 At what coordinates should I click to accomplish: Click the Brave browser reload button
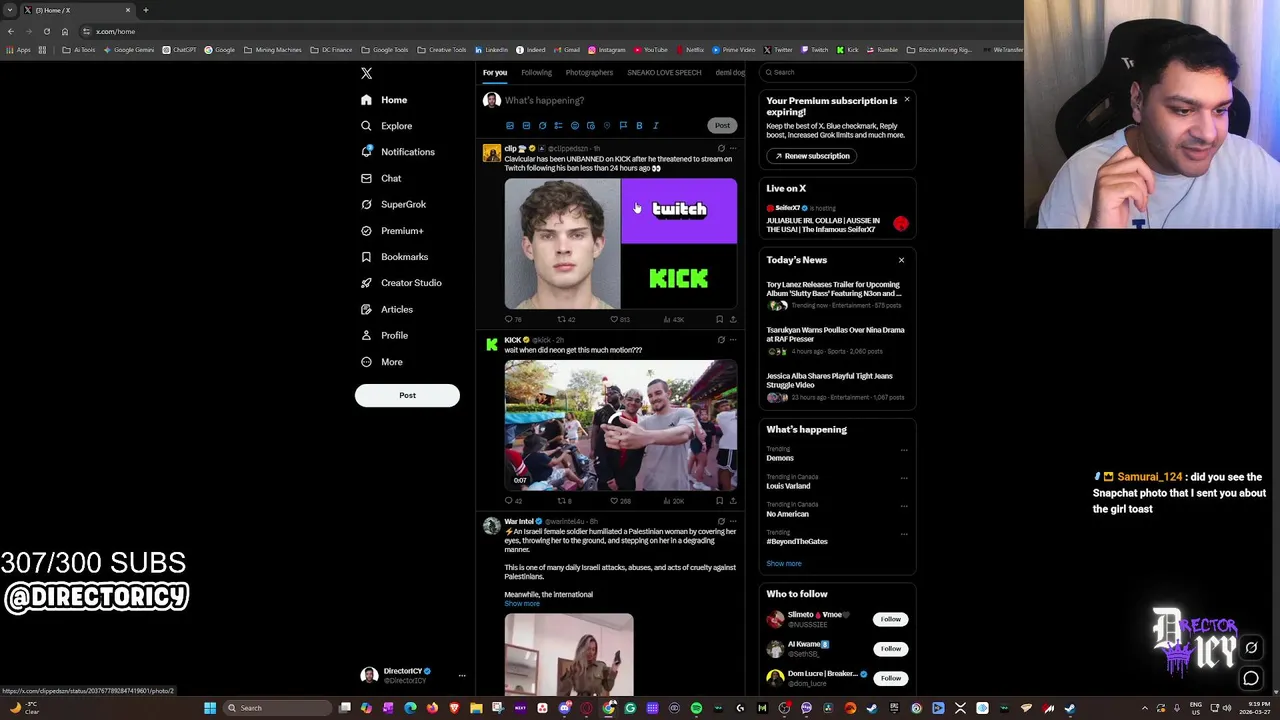pyautogui.click(x=46, y=31)
